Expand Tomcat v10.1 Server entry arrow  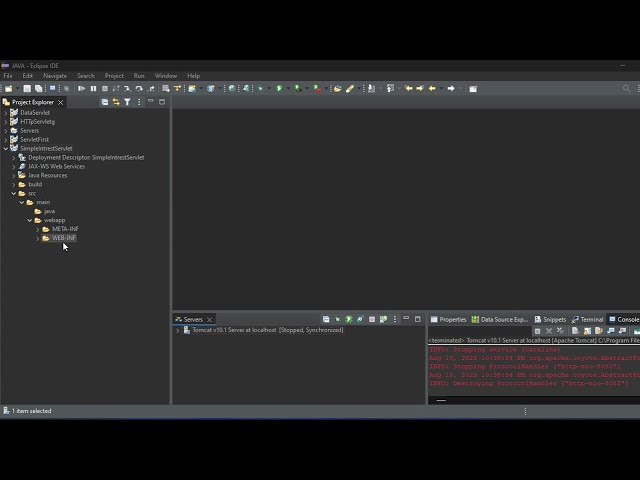point(178,330)
